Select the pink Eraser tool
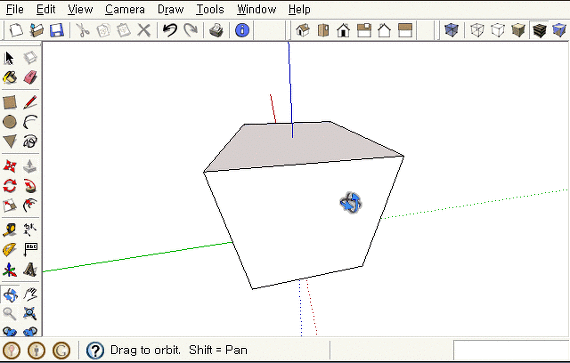The image size is (570, 363). point(30,77)
